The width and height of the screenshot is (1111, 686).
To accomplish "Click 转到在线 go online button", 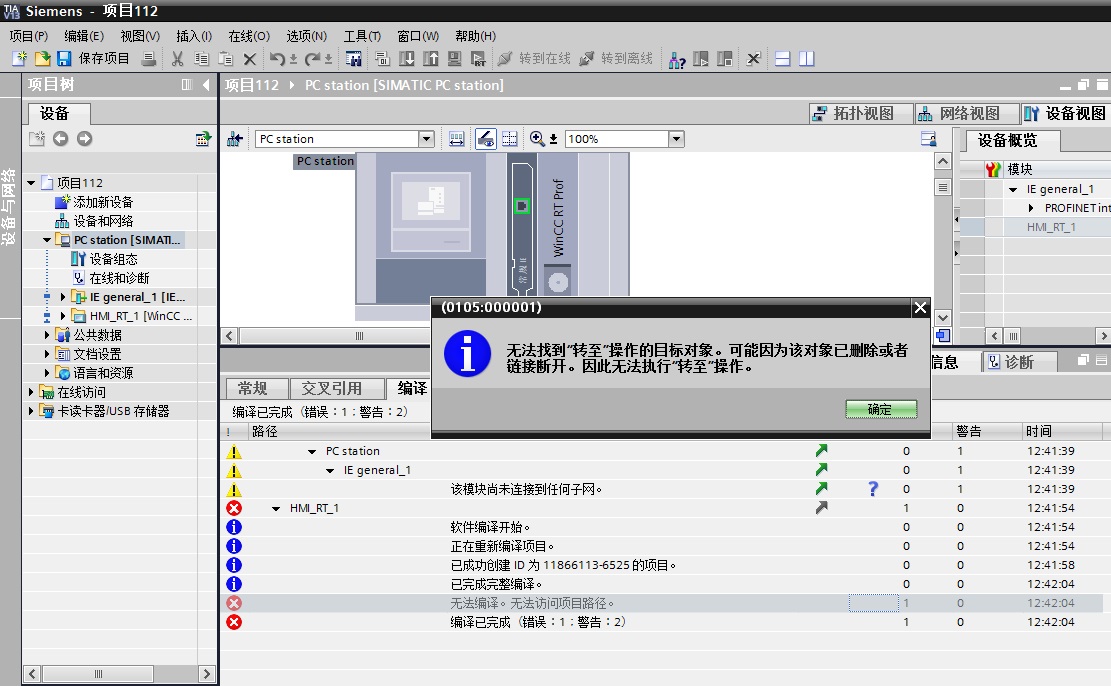I will [534, 59].
